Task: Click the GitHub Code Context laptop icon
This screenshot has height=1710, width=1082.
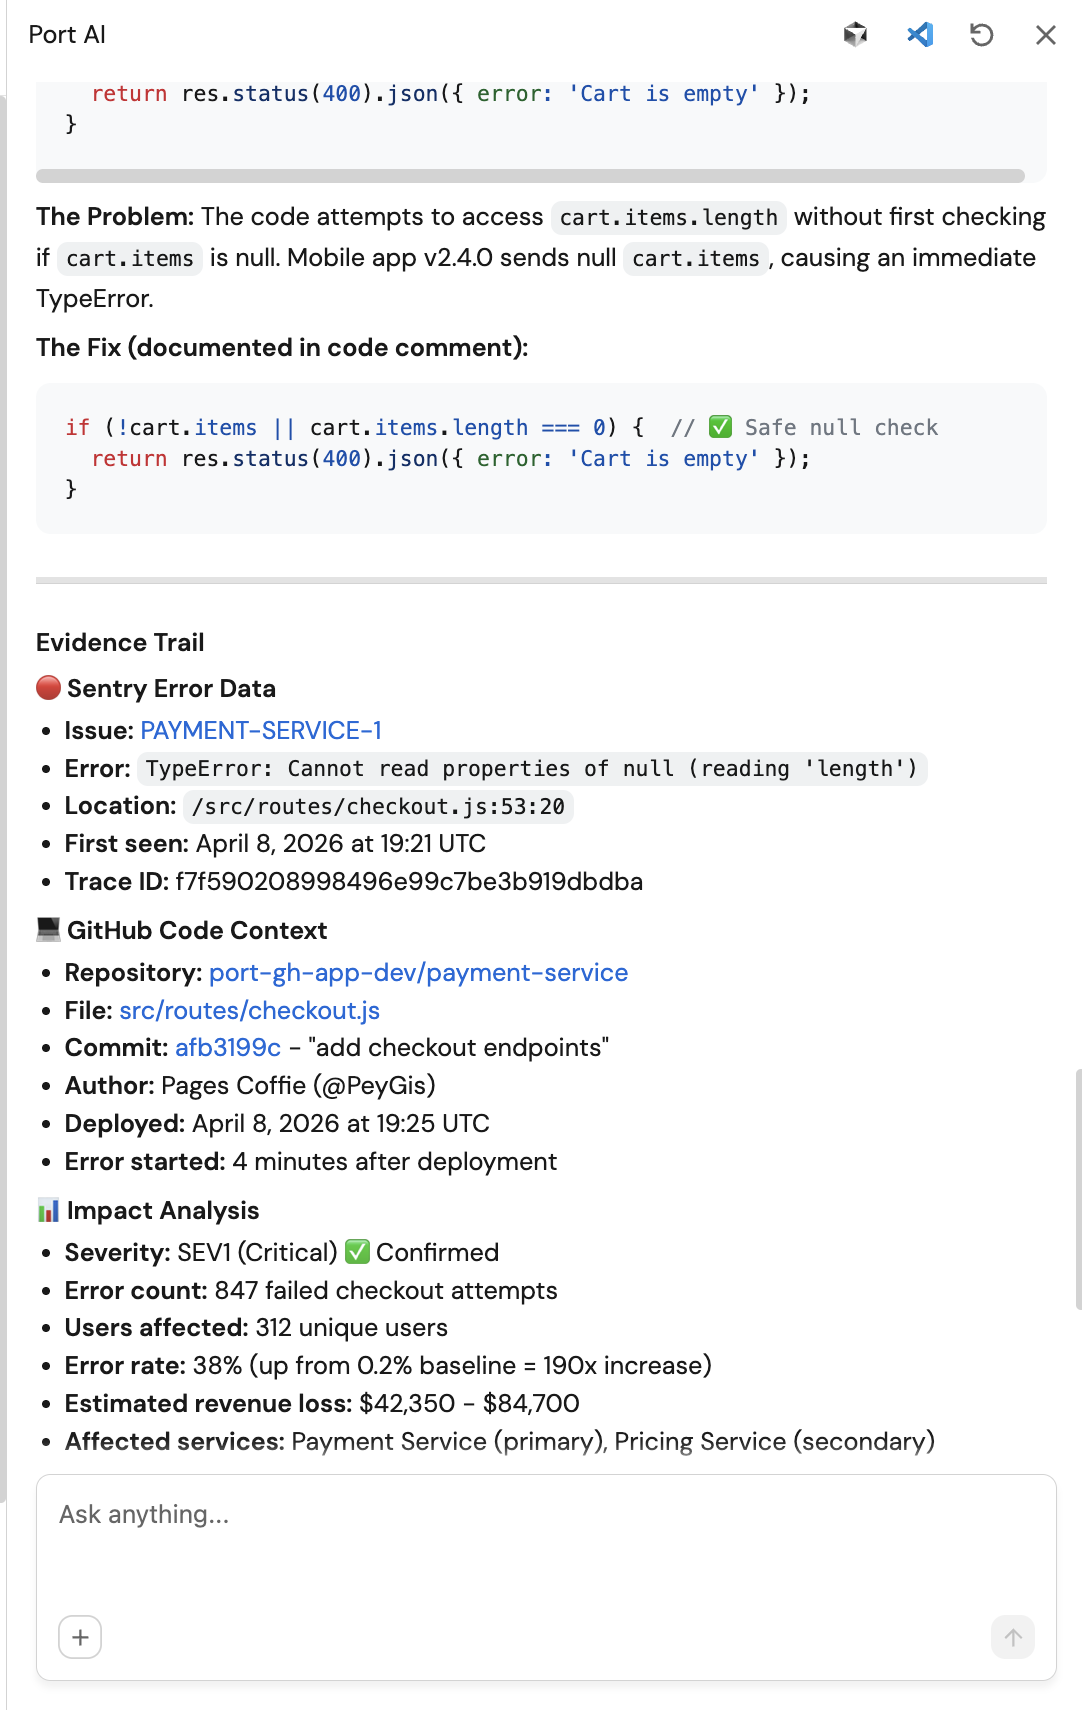Action: coord(48,930)
